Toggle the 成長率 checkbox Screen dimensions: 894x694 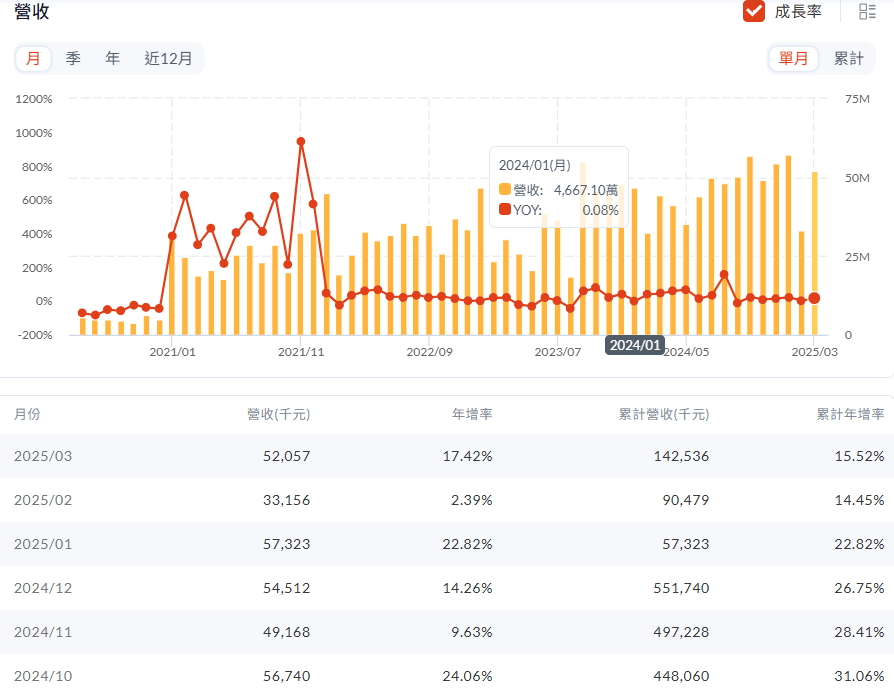click(x=754, y=11)
